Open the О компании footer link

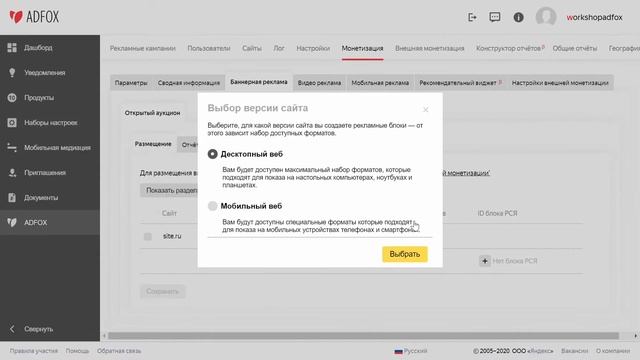pos(613,351)
